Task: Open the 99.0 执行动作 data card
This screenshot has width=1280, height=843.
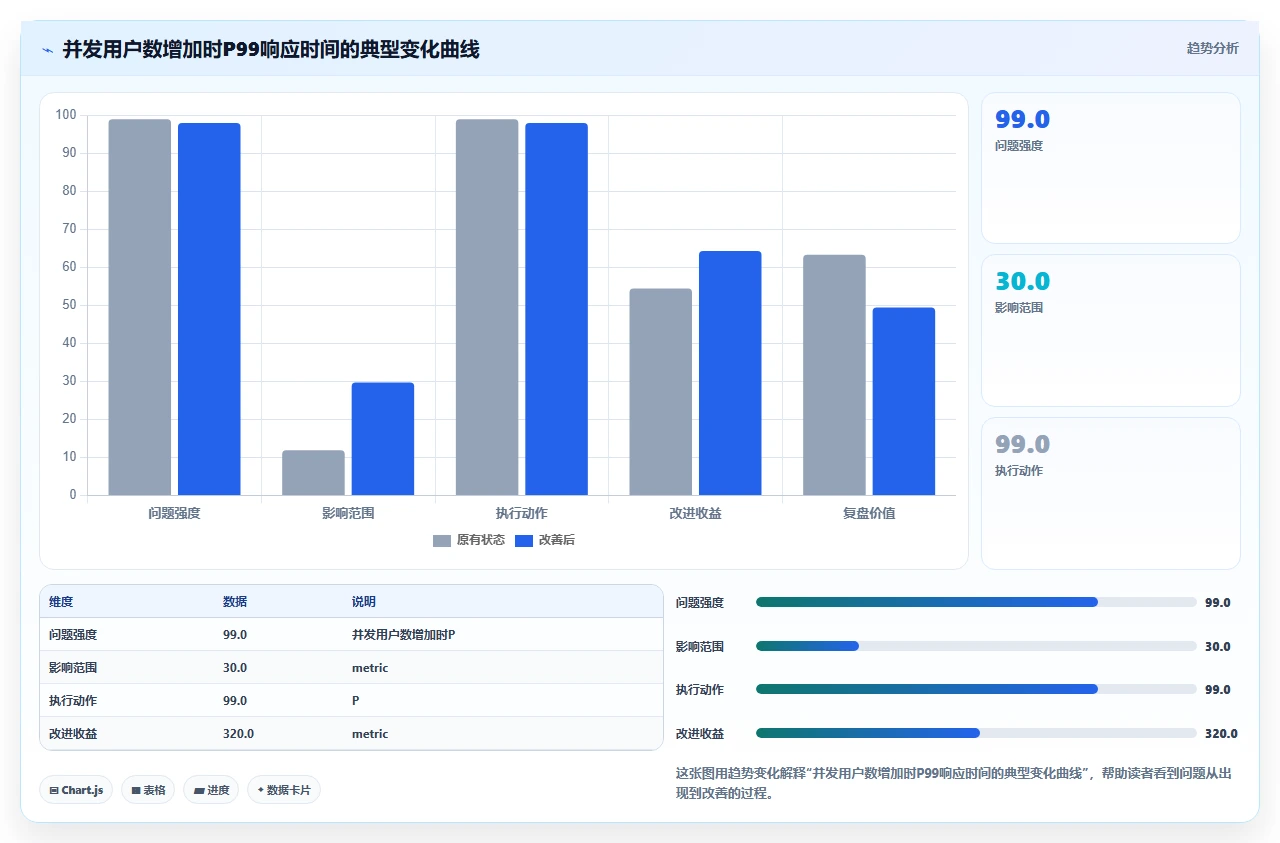Action: [1111, 493]
